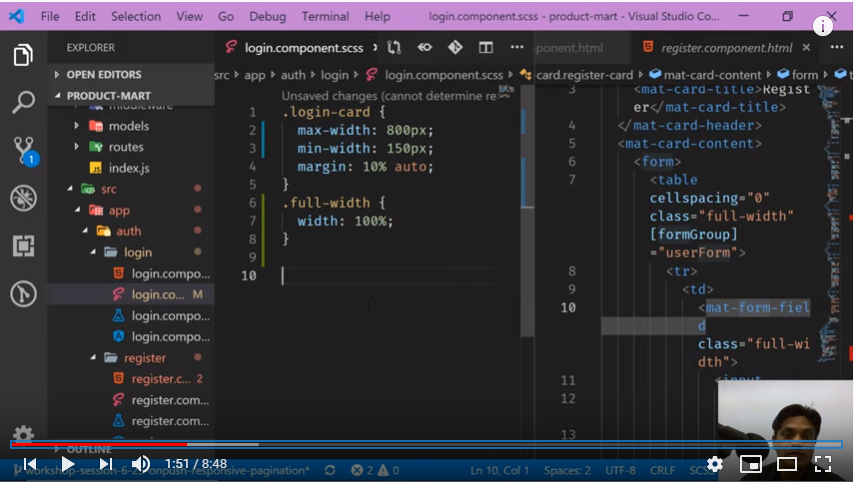854x482 pixels.
Task: Collapse the register folder
Action: pos(144,358)
